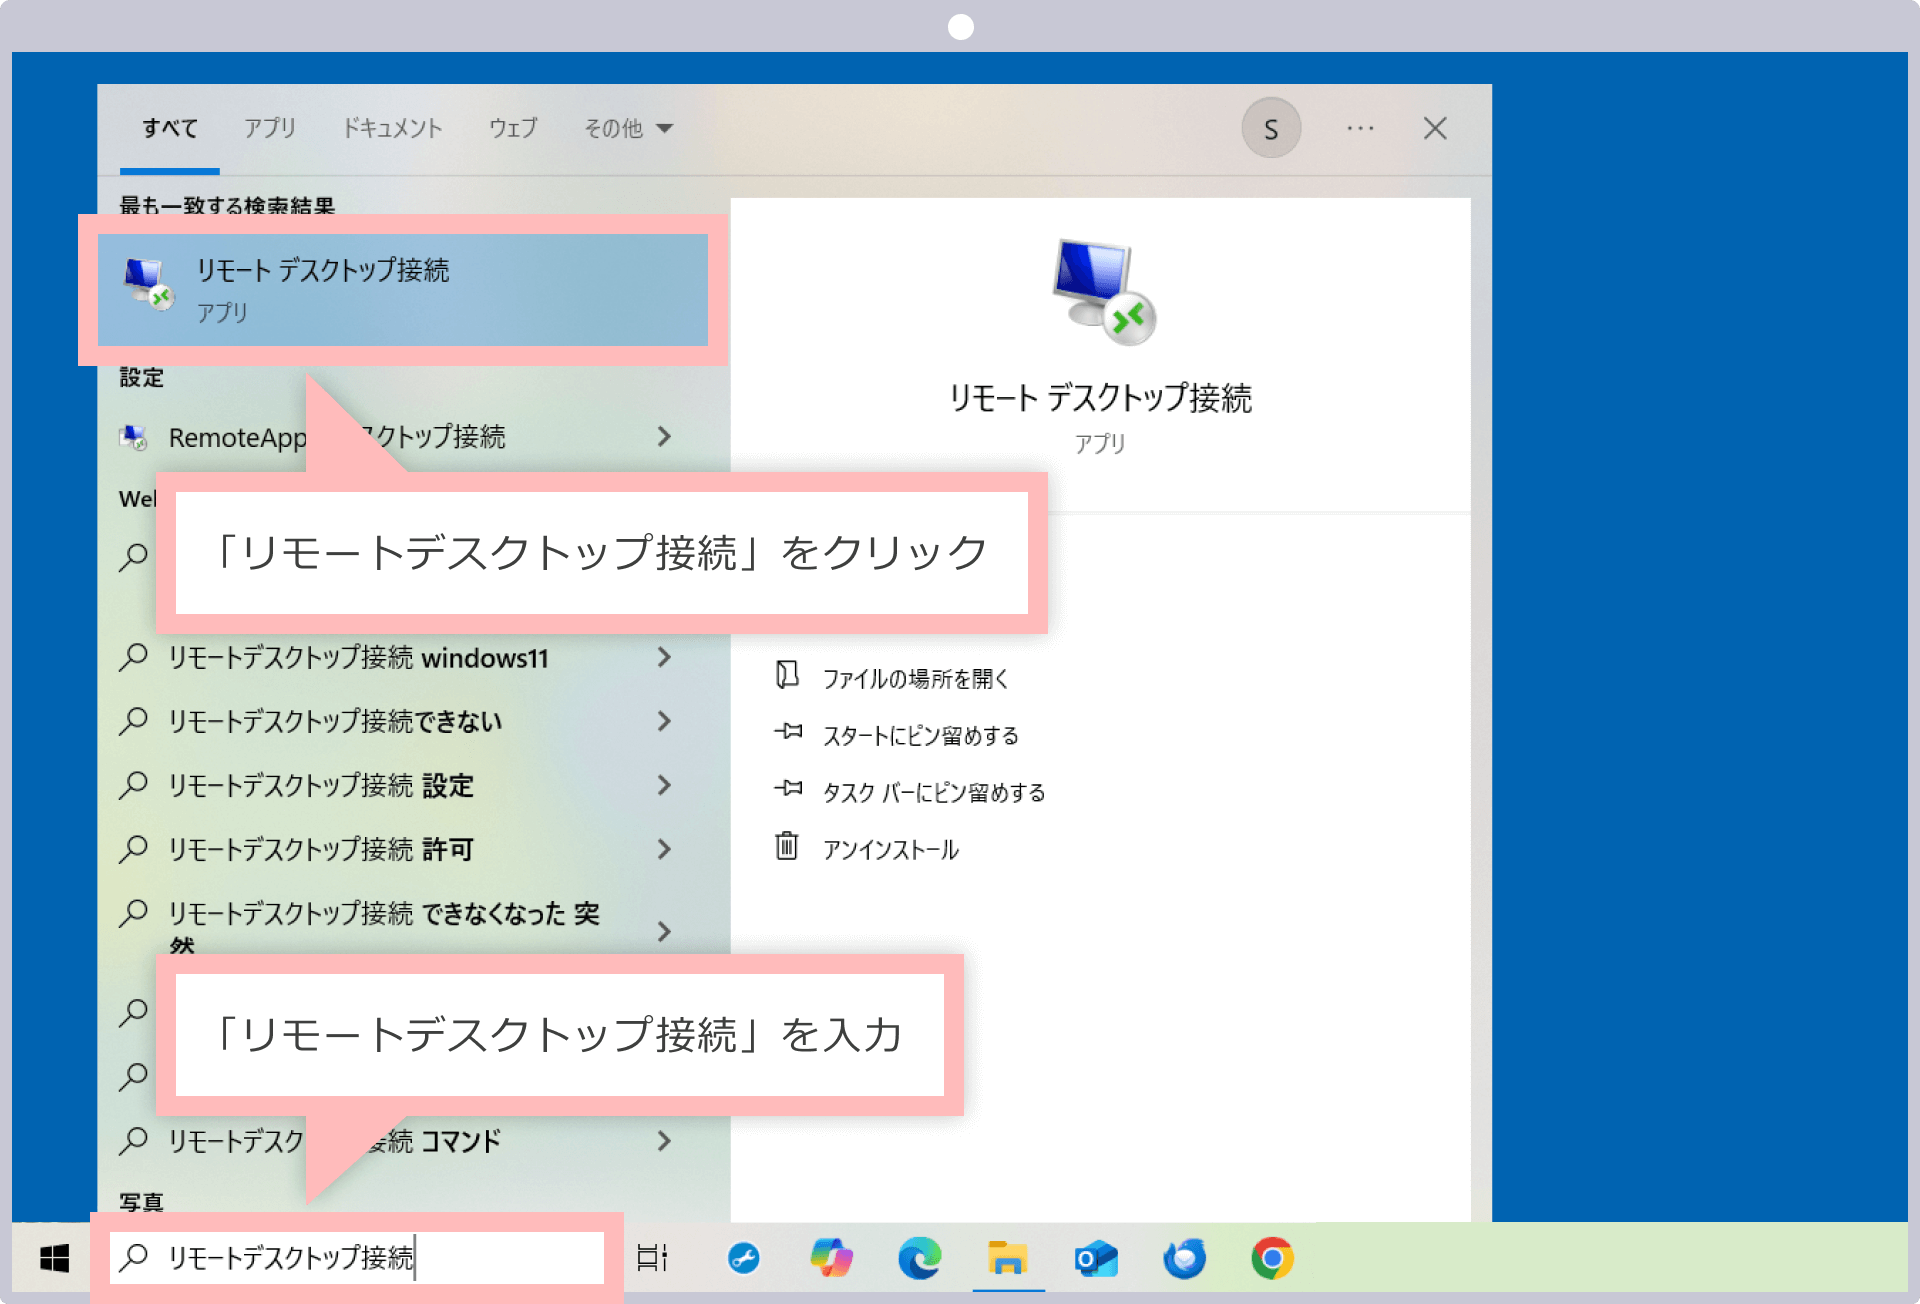Open the three-dot options menu
The image size is (1920, 1304).
(x=1360, y=128)
